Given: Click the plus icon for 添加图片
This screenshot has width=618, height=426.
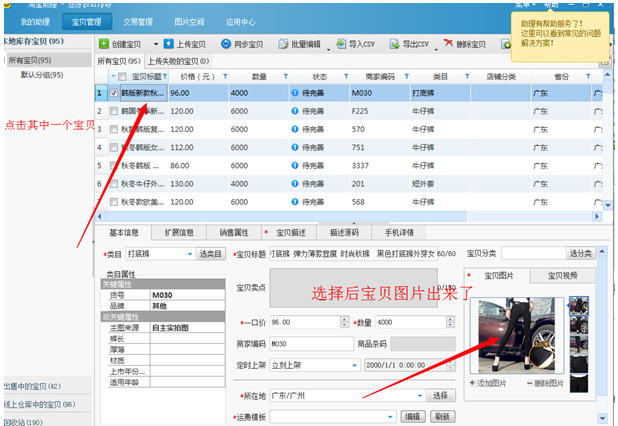Looking at the screenshot, I should [472, 383].
